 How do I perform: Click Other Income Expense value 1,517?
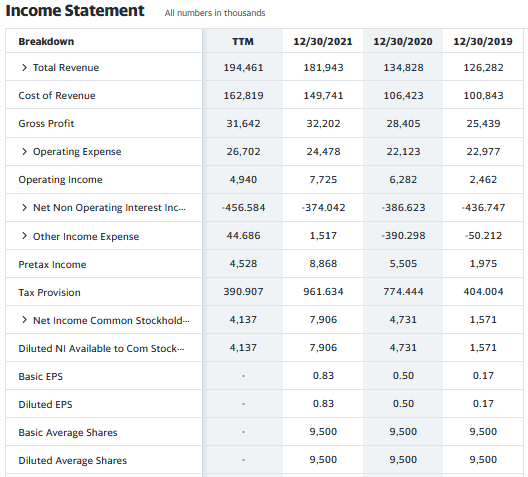tap(323, 235)
